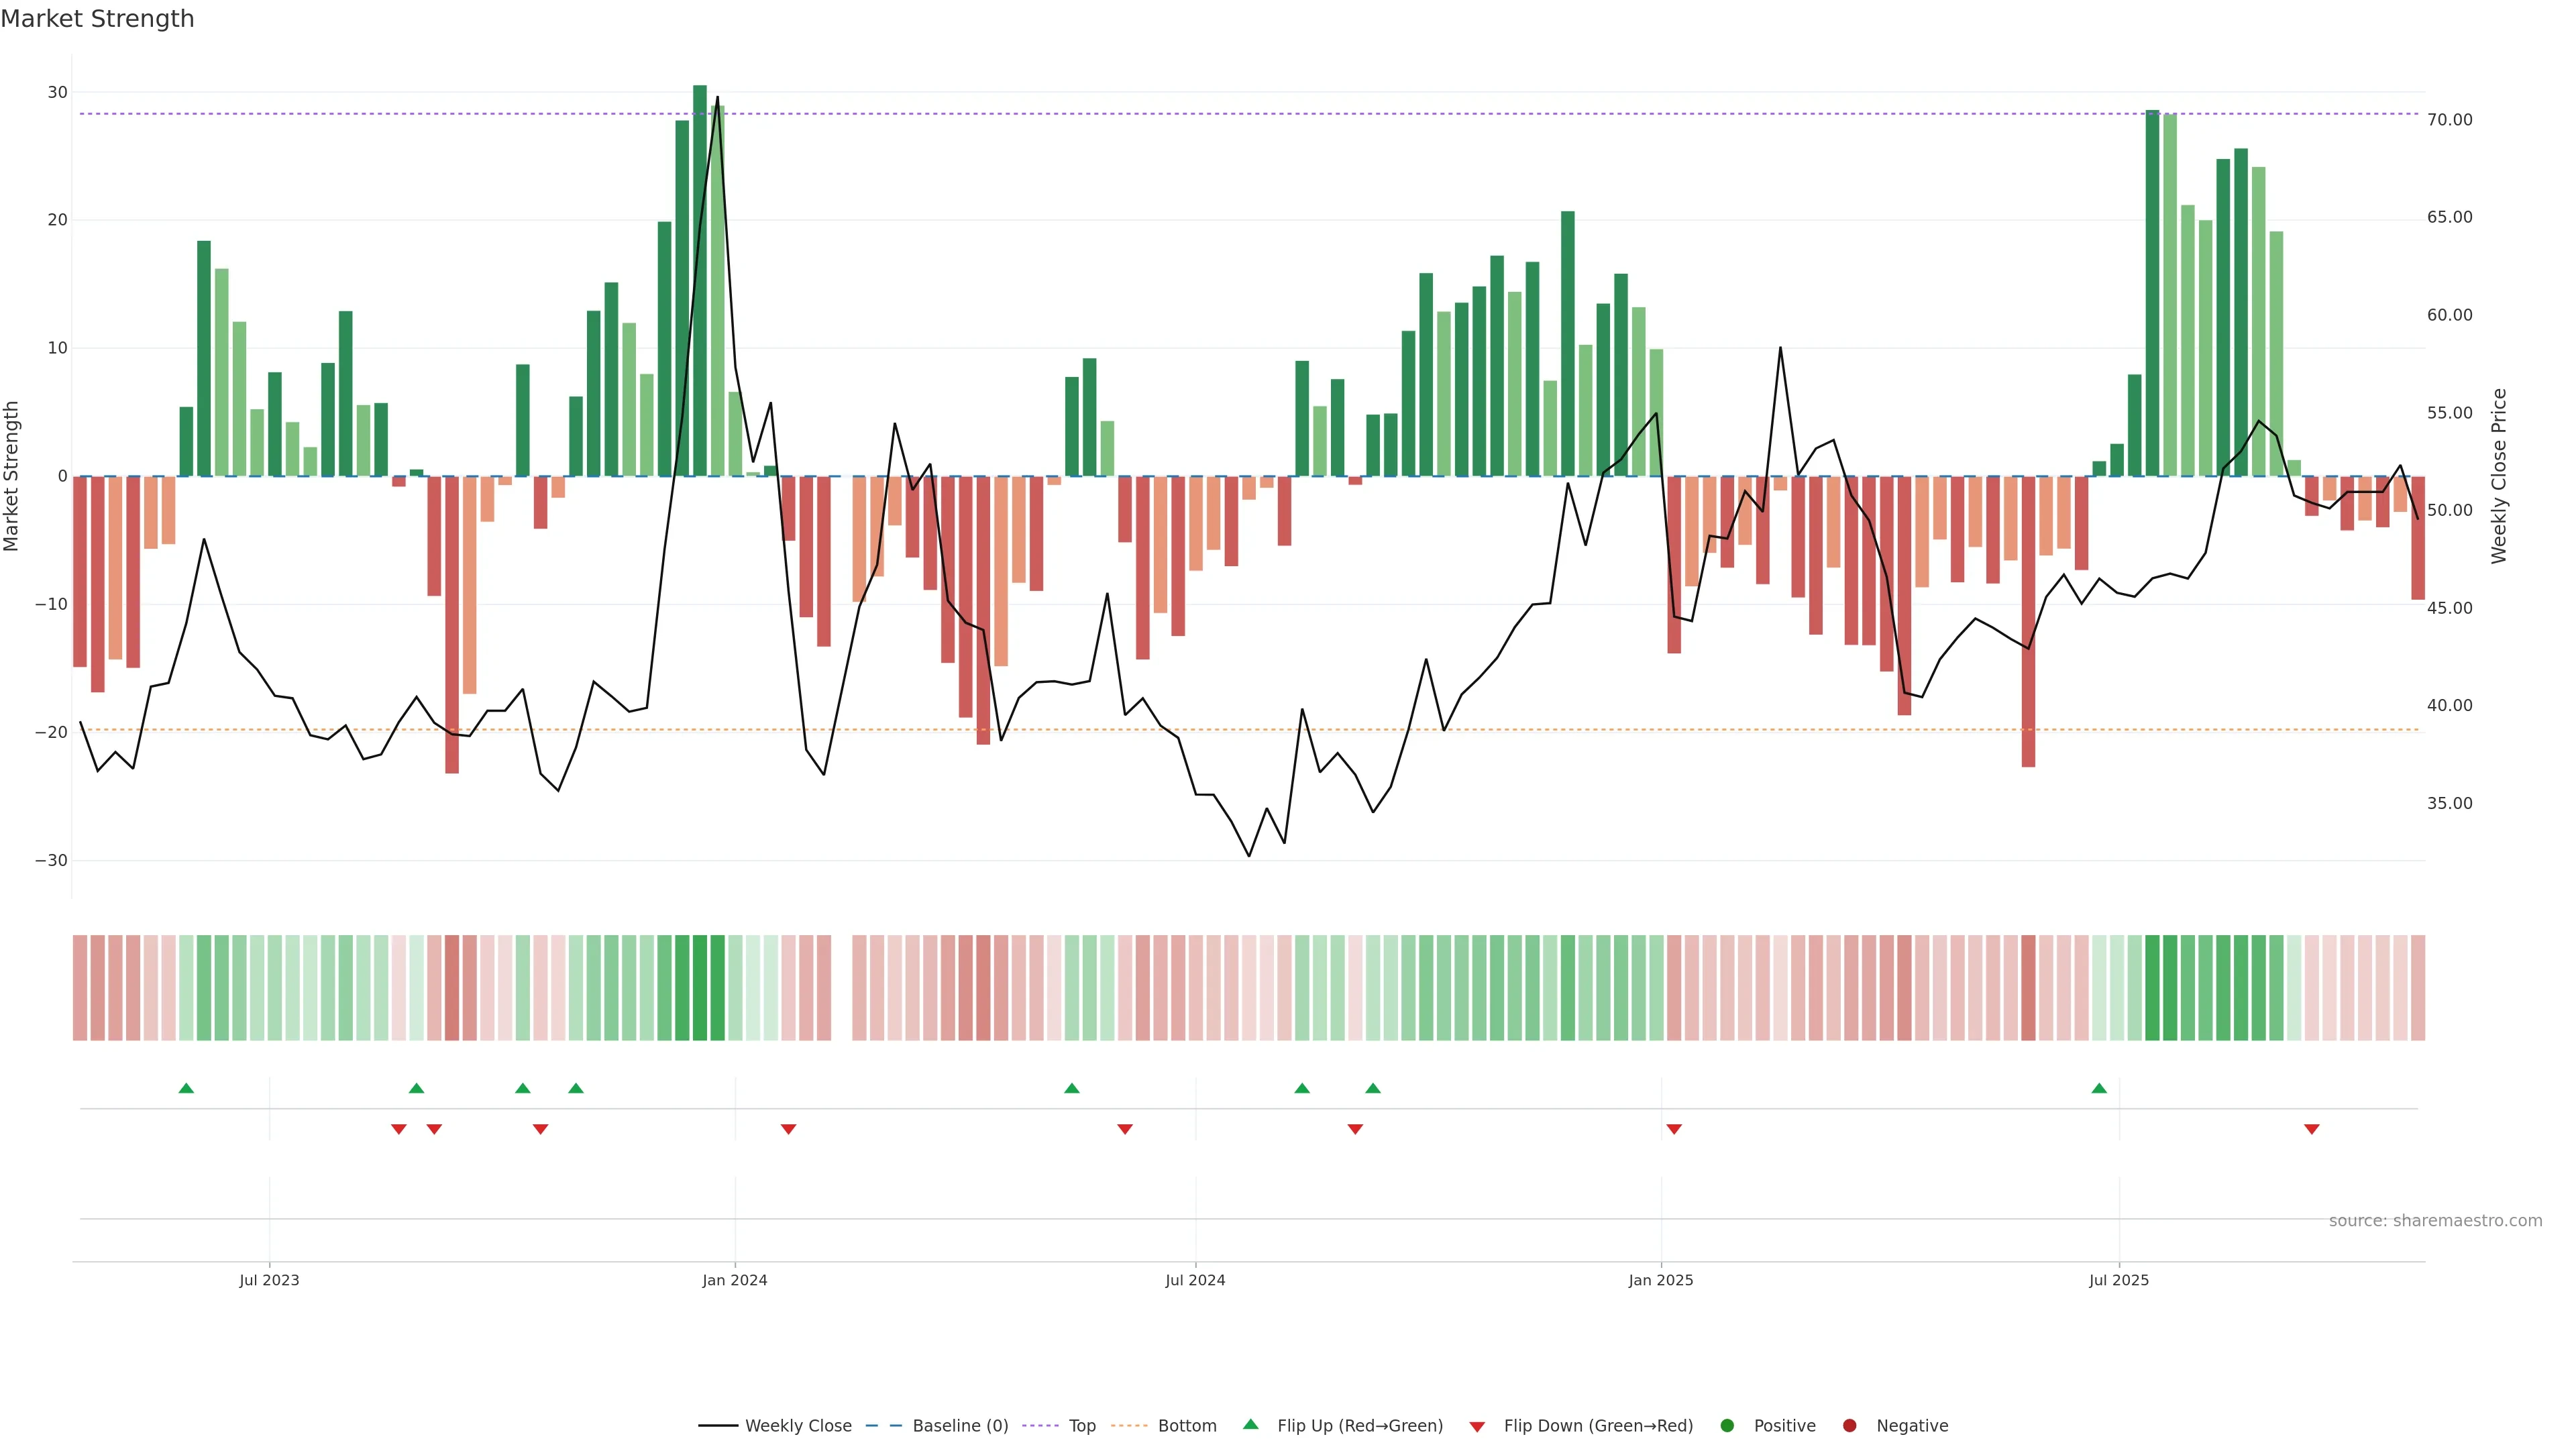Click the Positive green circle legend icon
Viewport: 2576px width, 1449px height.
point(1727,1426)
